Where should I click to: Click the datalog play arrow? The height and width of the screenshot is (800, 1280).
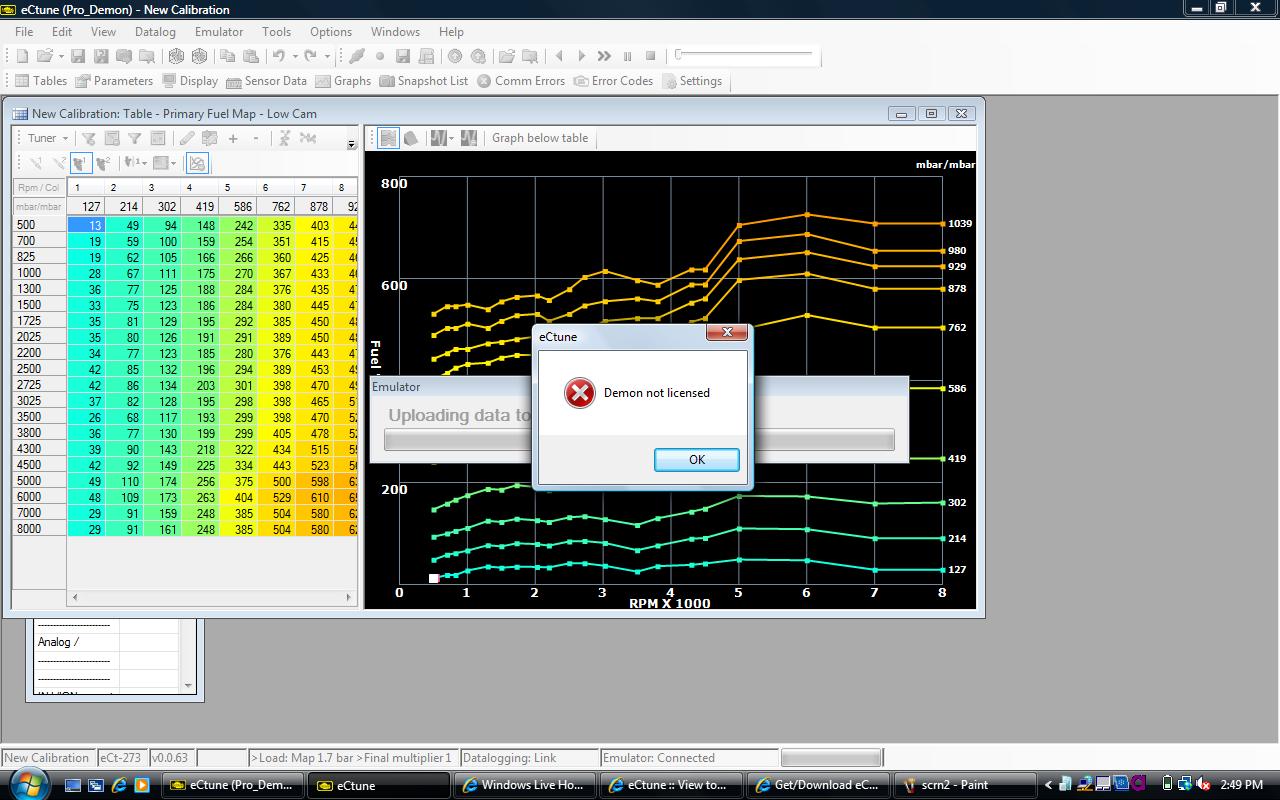(582, 57)
